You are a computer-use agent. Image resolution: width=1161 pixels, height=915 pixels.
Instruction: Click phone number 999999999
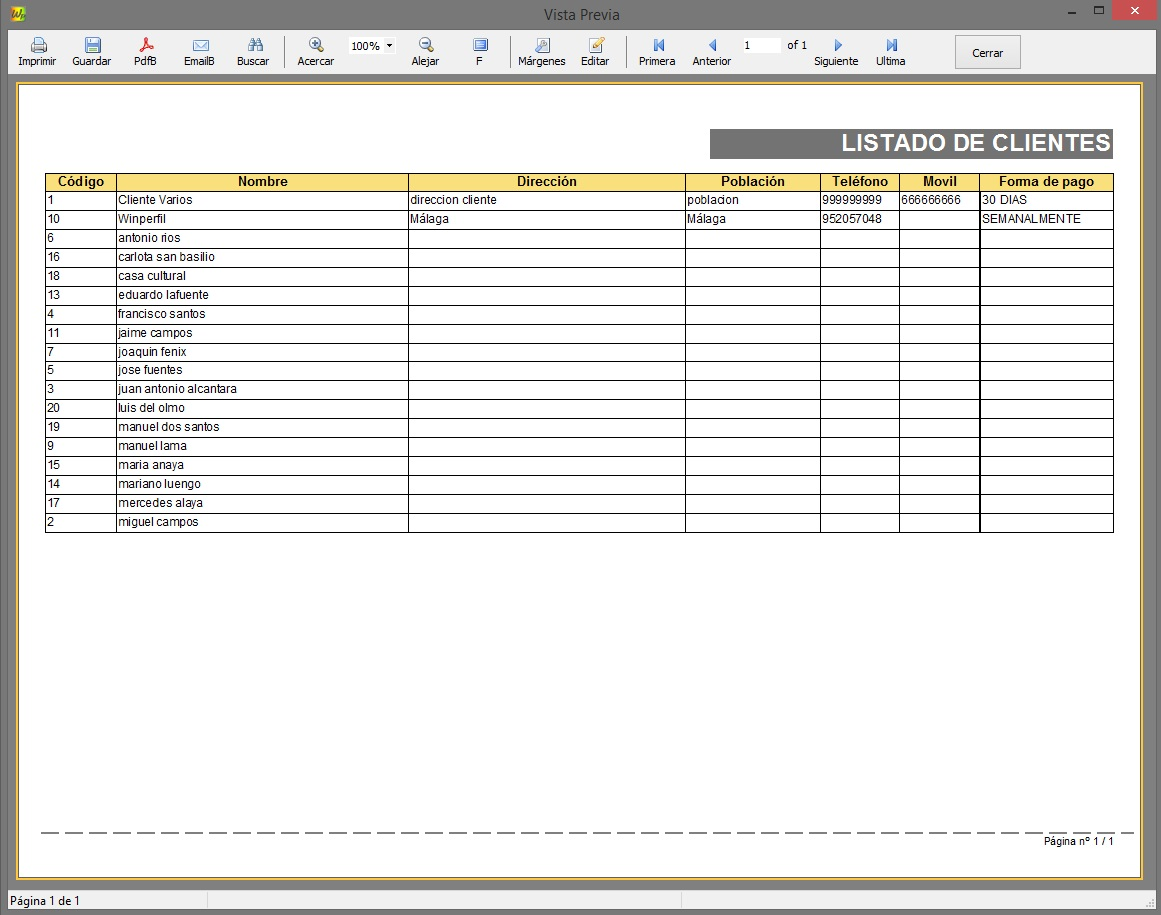pyautogui.click(x=851, y=201)
